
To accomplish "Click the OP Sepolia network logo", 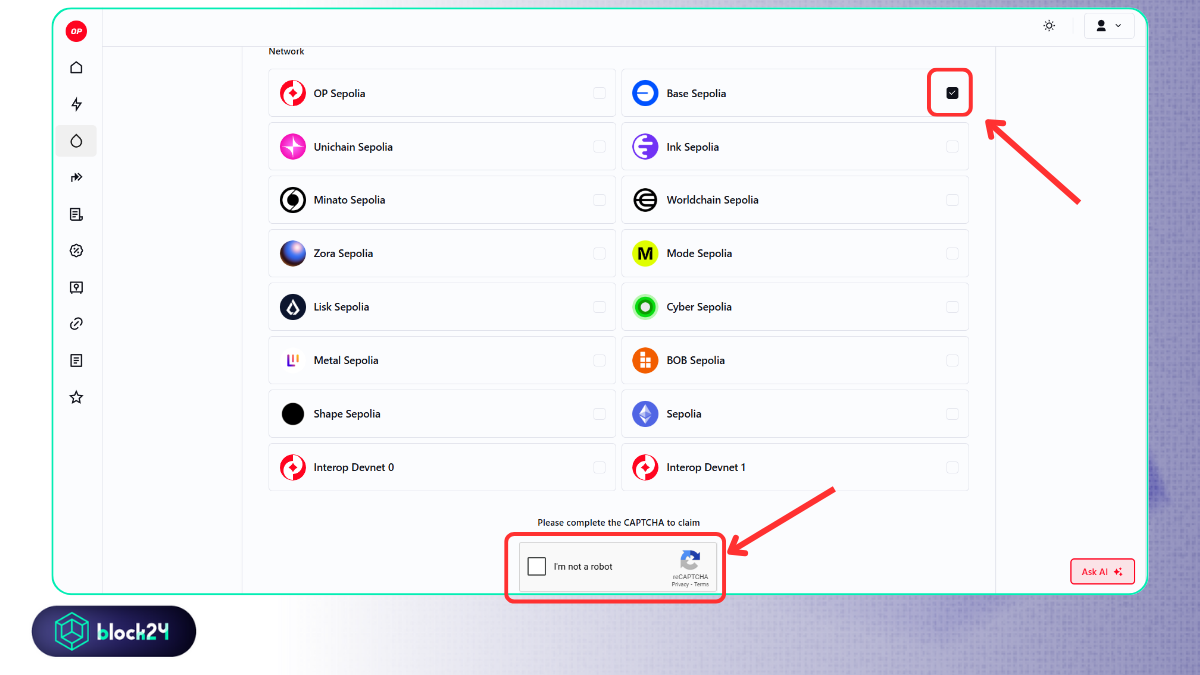I will (293, 93).
